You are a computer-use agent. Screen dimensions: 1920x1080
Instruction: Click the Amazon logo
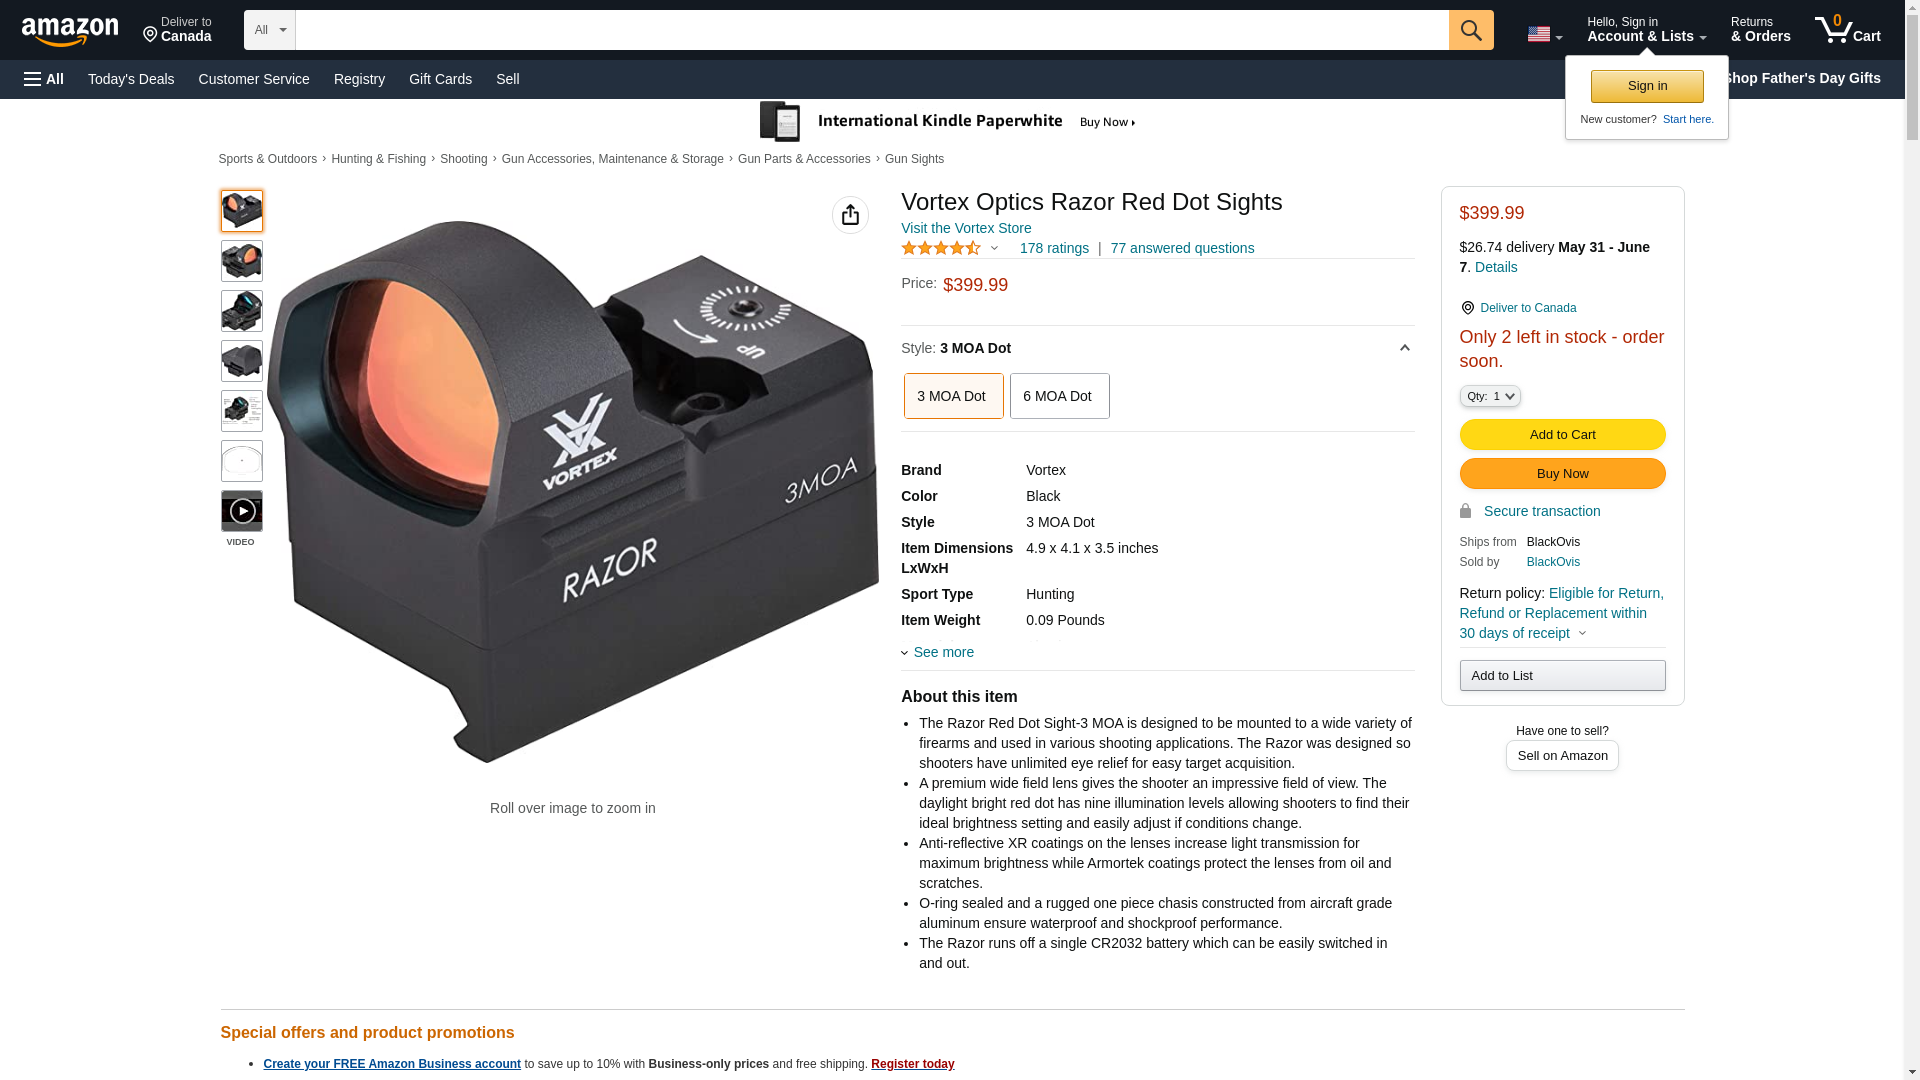coord(70,31)
